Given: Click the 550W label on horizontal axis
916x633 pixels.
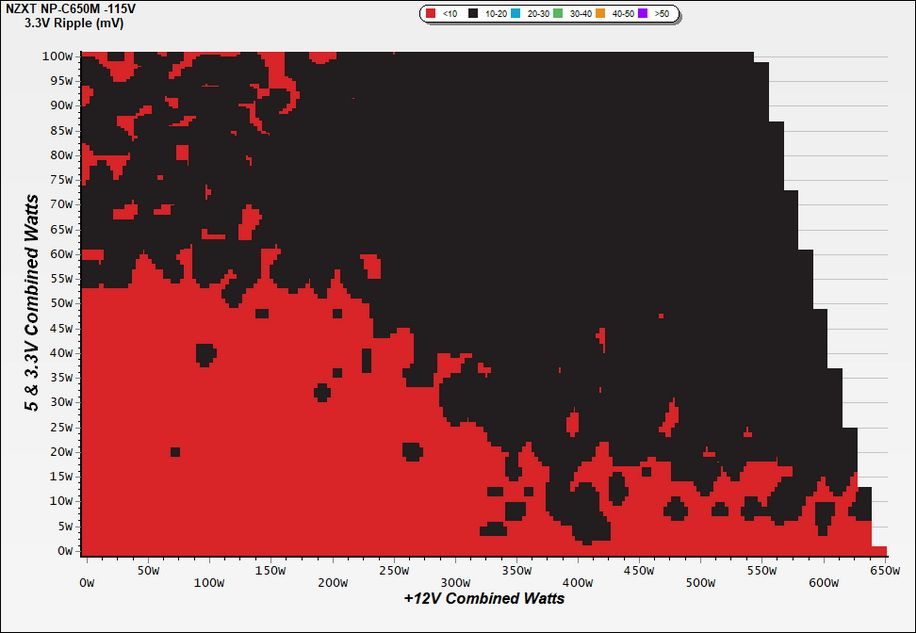Looking at the screenshot, I should click(762, 571).
